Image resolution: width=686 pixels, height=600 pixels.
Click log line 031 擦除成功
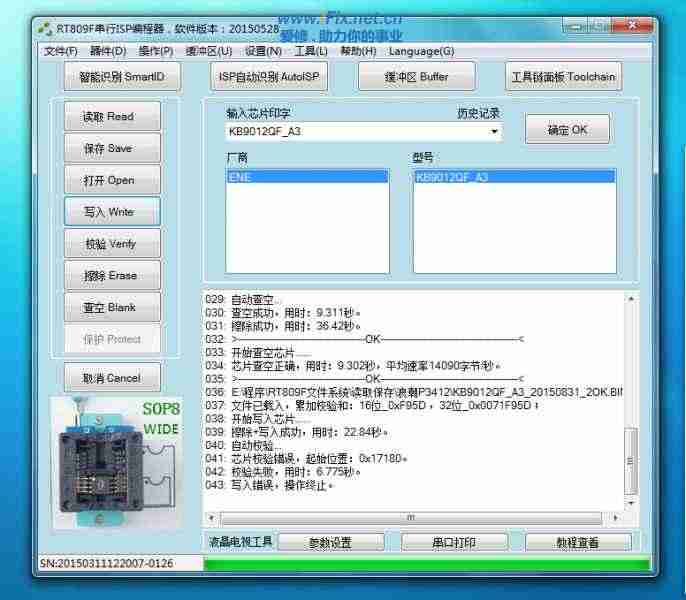[x=283, y=326]
